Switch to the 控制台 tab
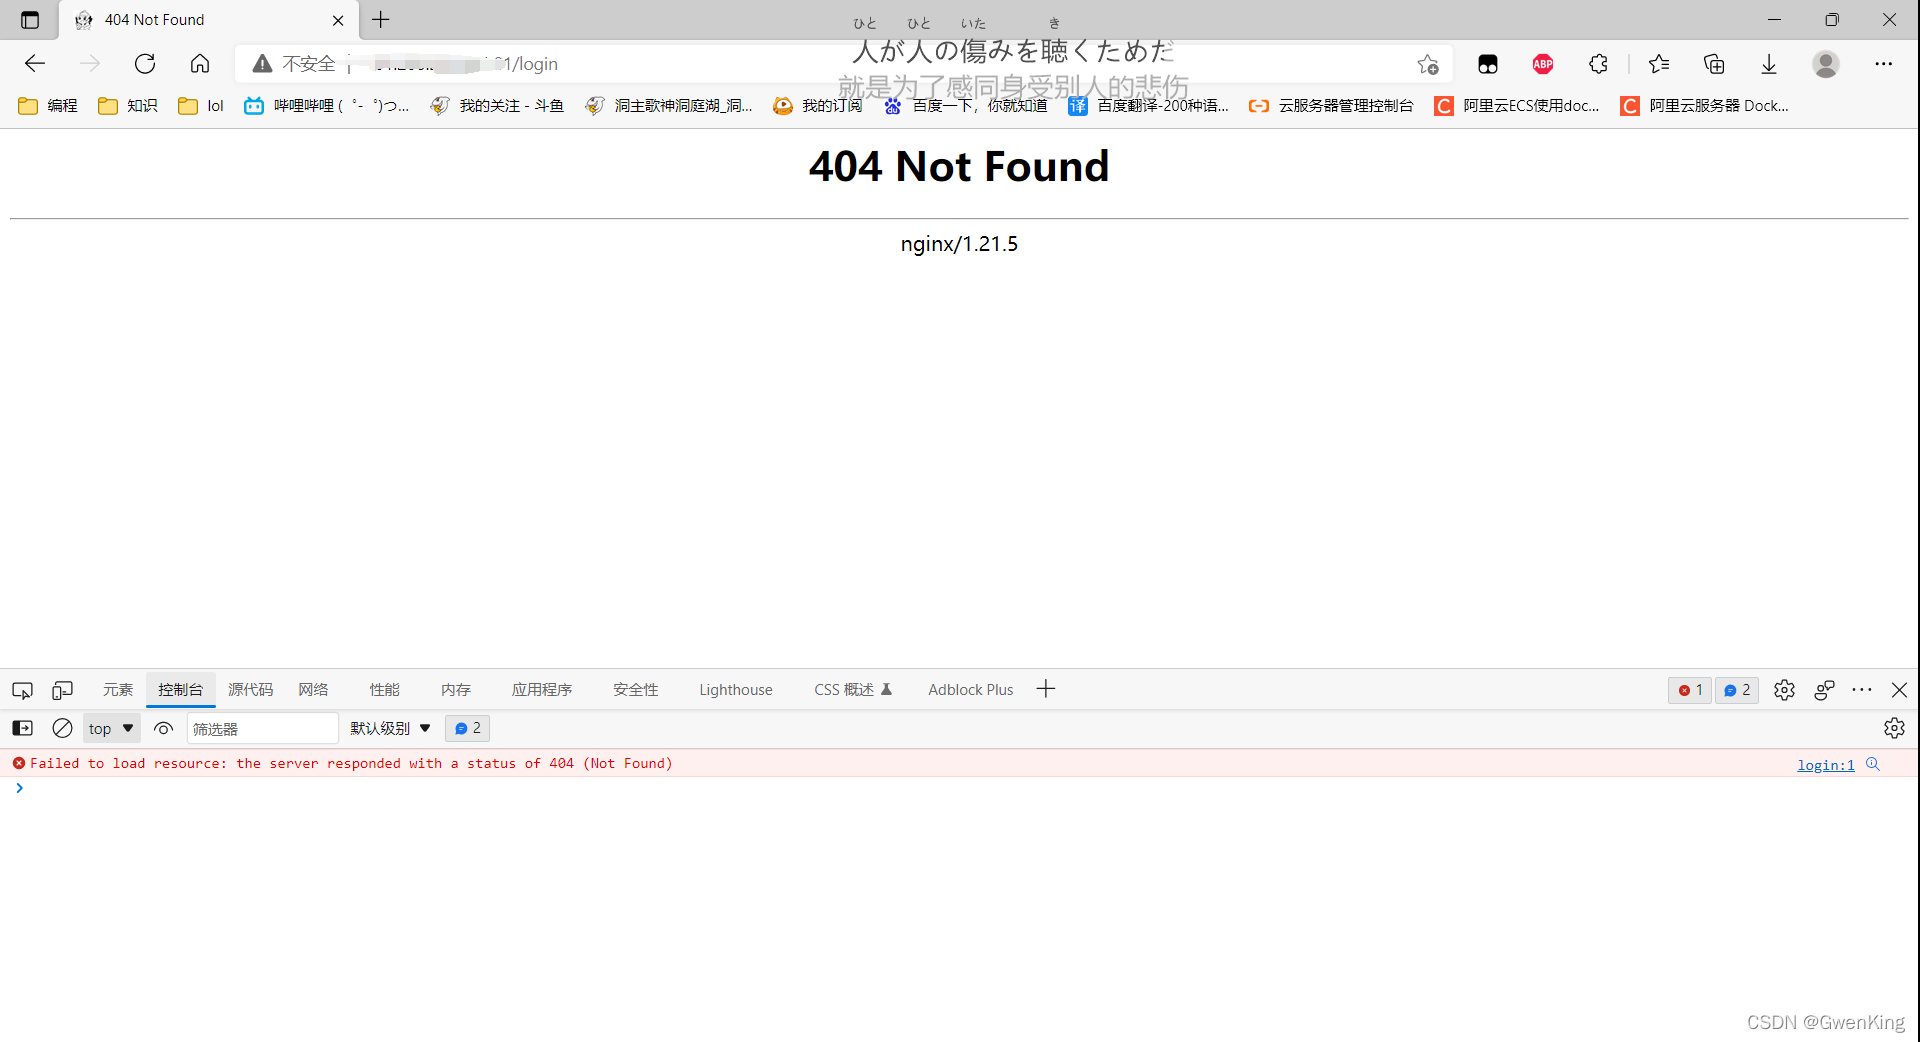1920x1042 pixels. click(180, 690)
